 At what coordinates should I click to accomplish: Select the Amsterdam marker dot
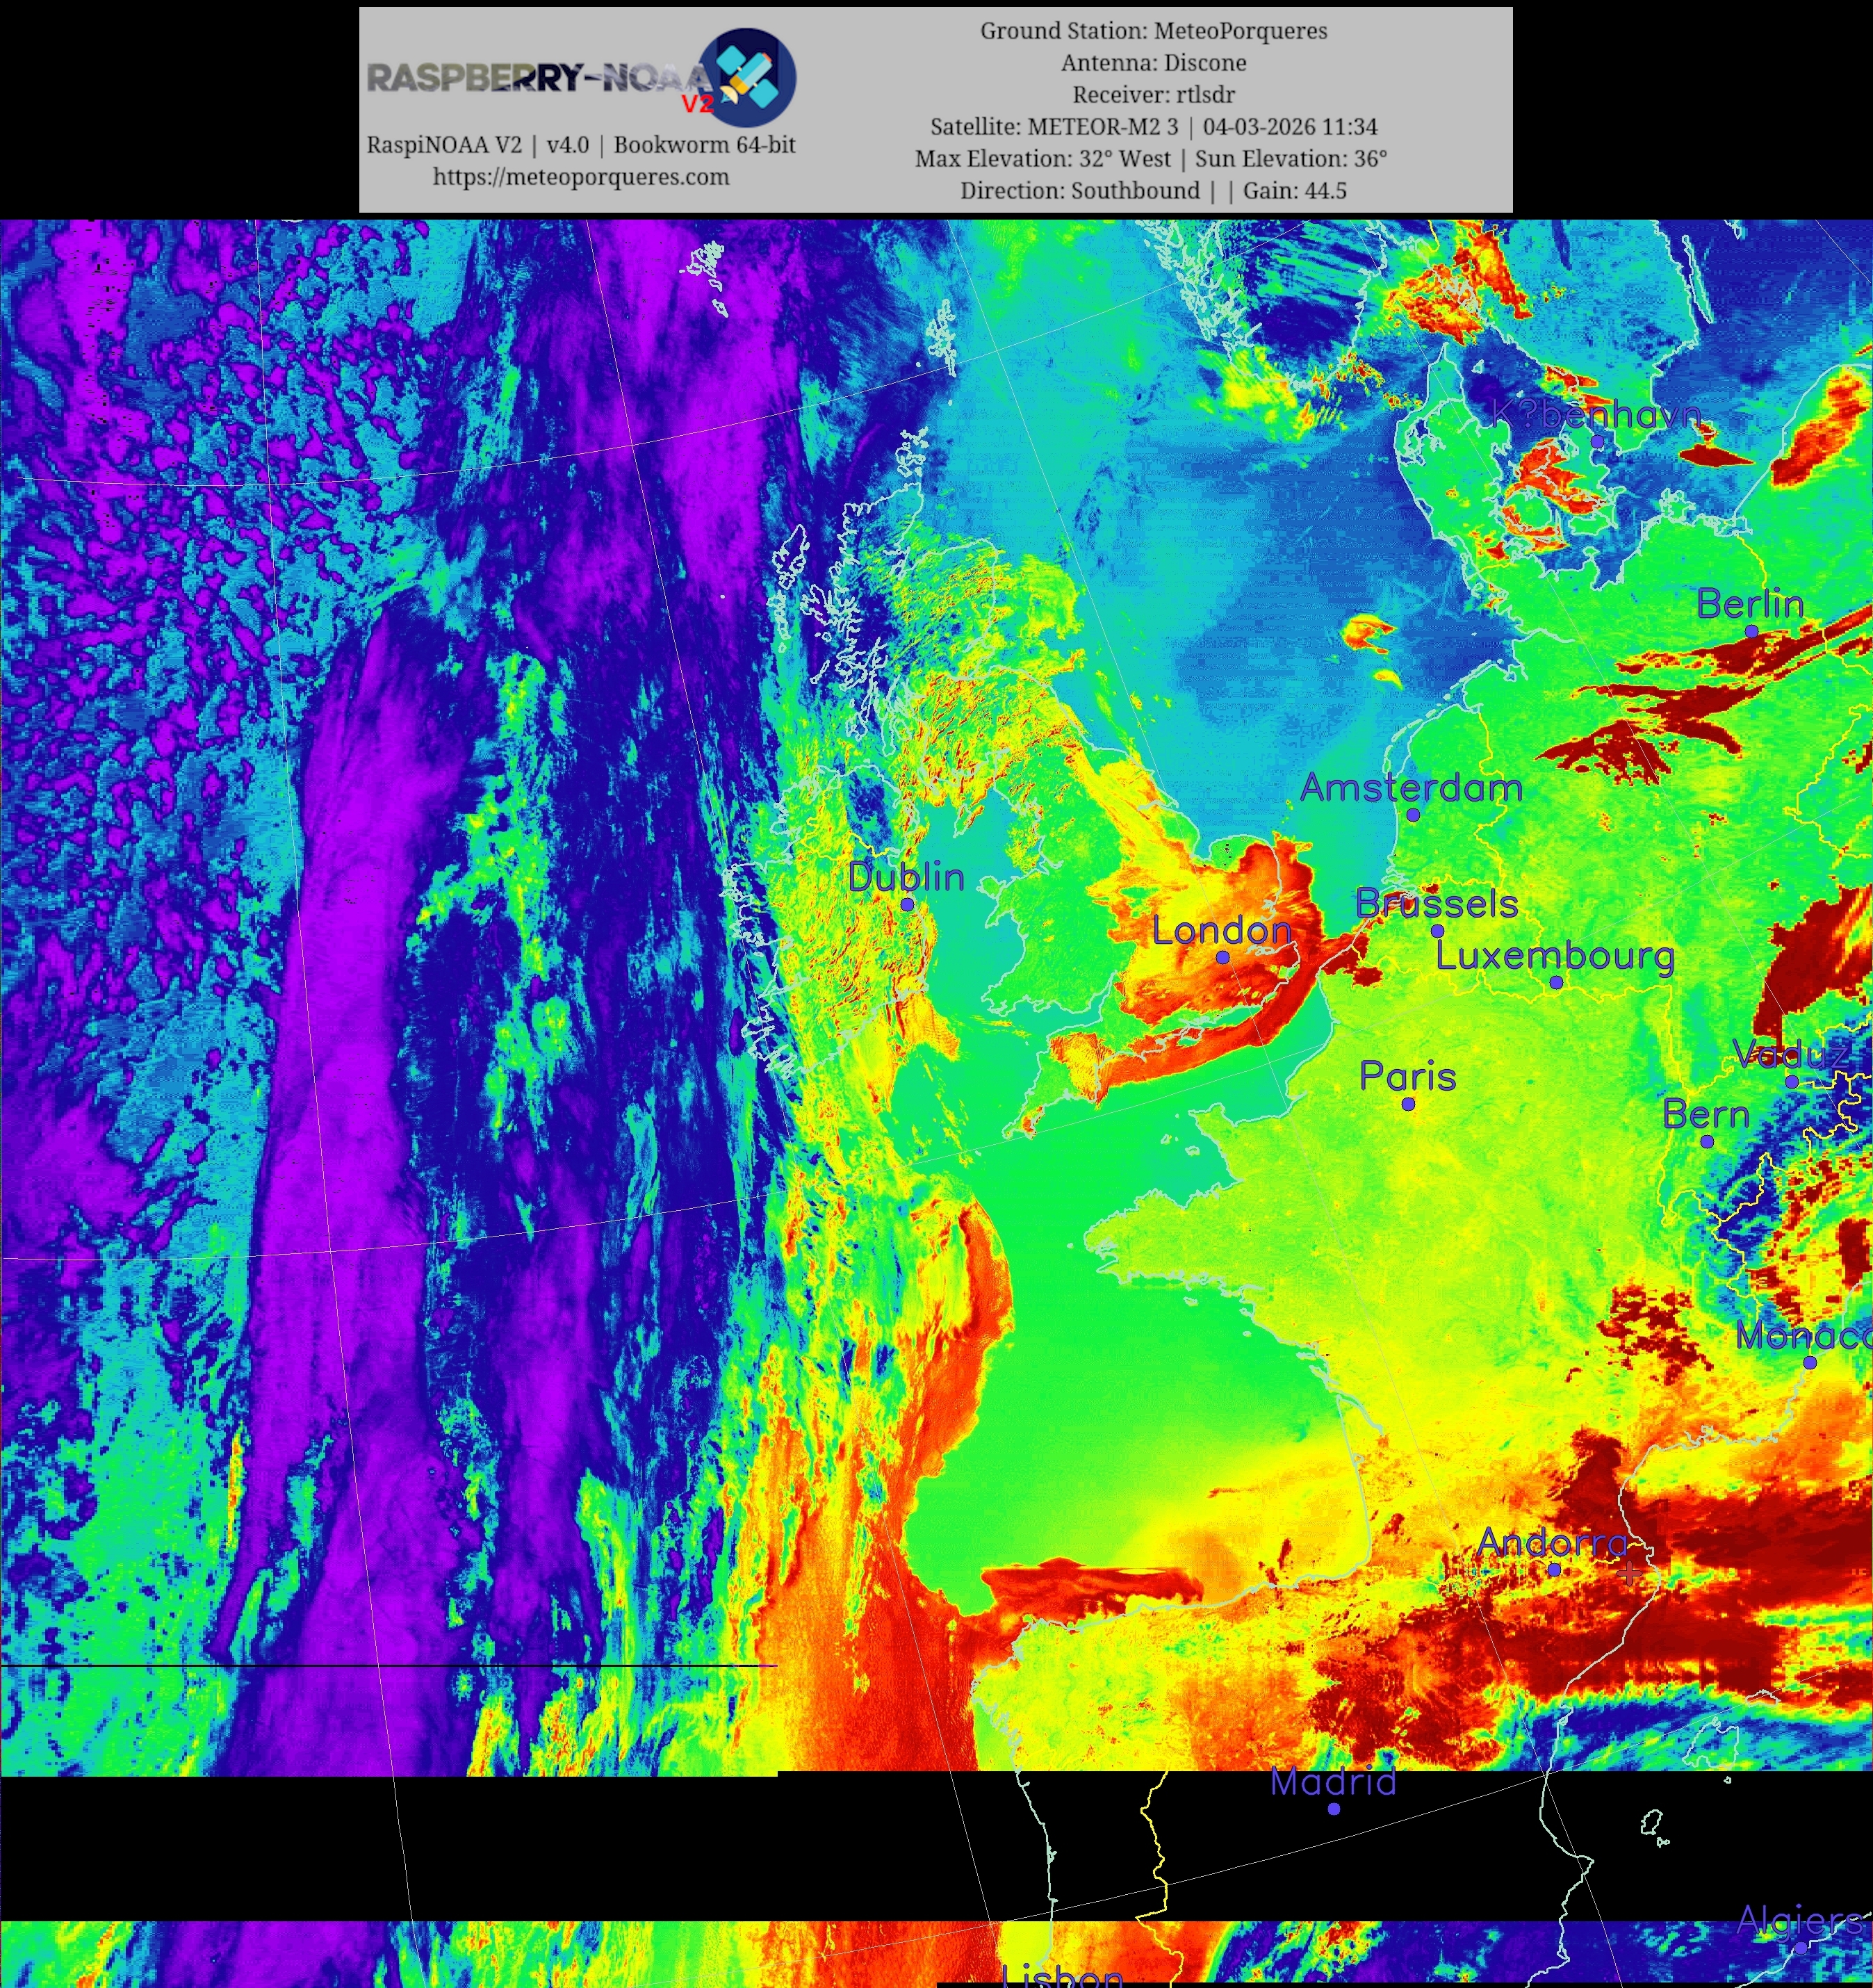(1413, 815)
